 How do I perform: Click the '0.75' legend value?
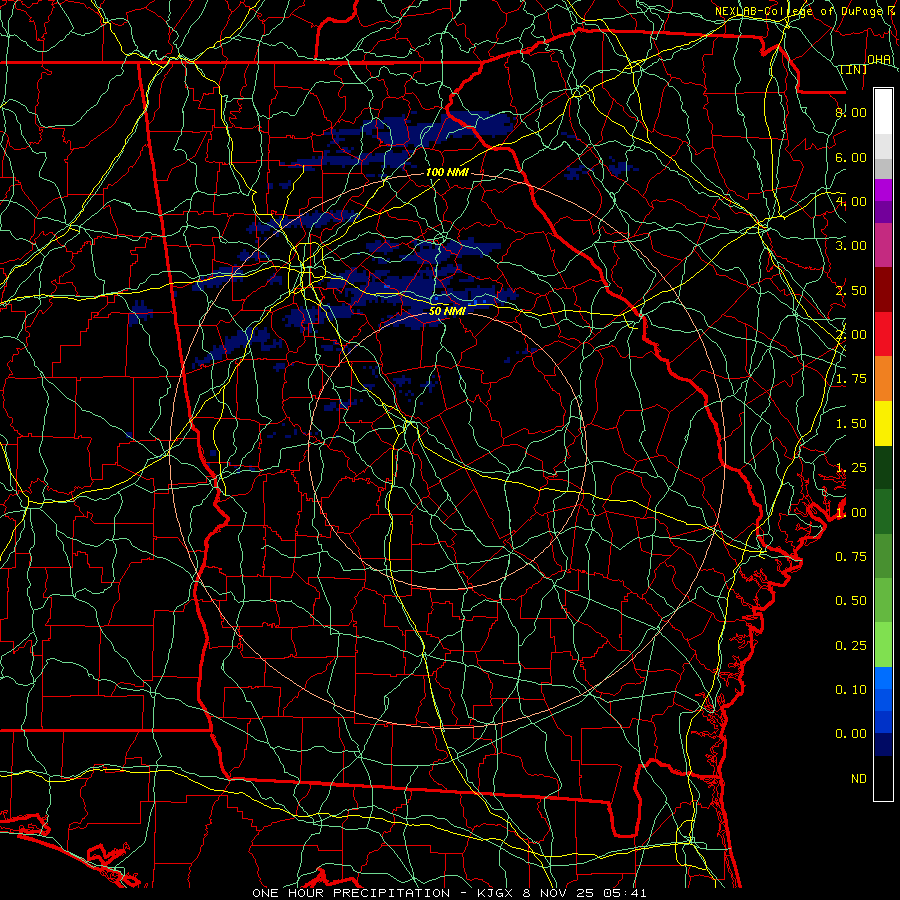tap(851, 557)
